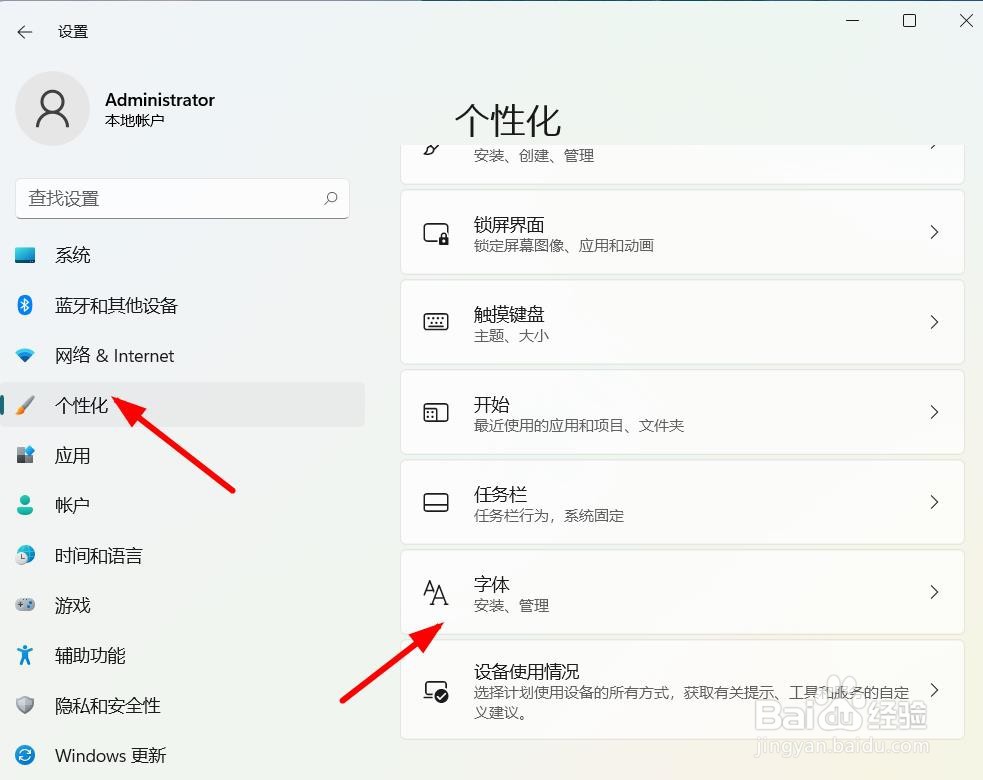Maximize the 设置 window
Image resolution: width=983 pixels, height=780 pixels.
909,21
